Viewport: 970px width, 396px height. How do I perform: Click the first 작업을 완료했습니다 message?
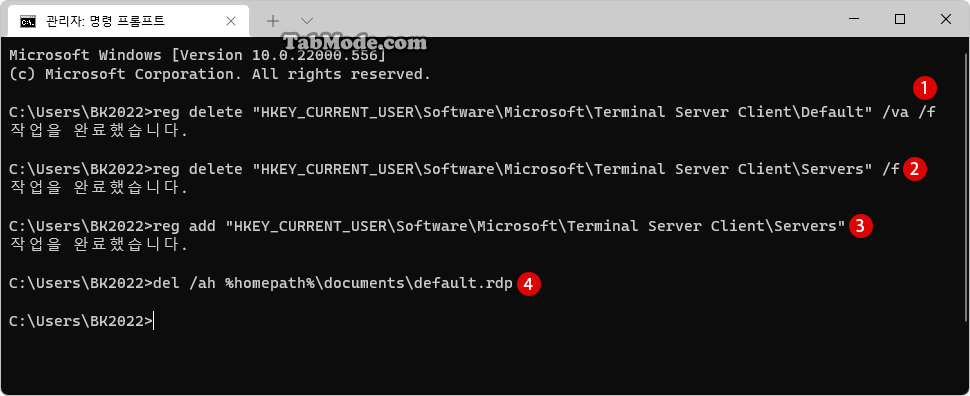98,131
